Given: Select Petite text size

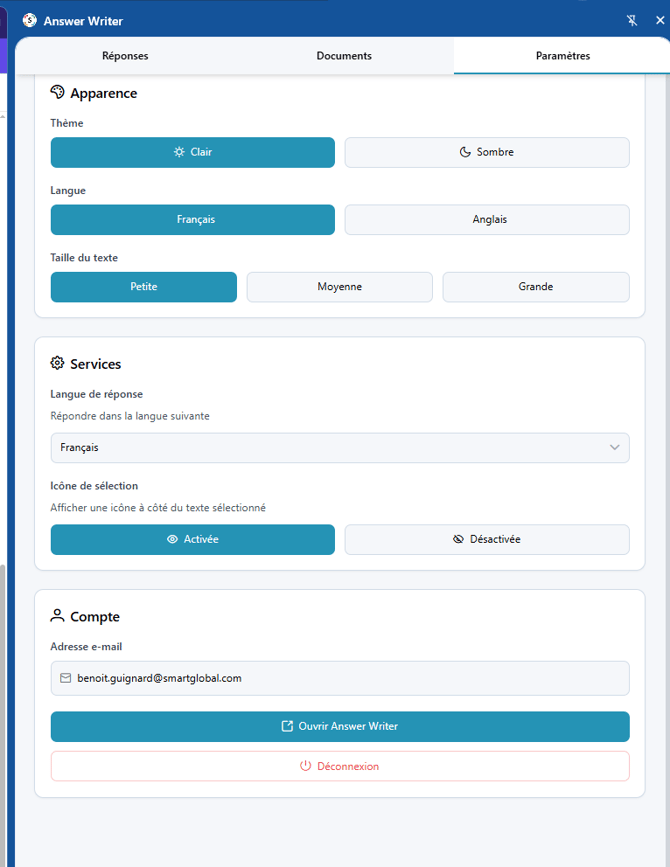Looking at the screenshot, I should [144, 287].
